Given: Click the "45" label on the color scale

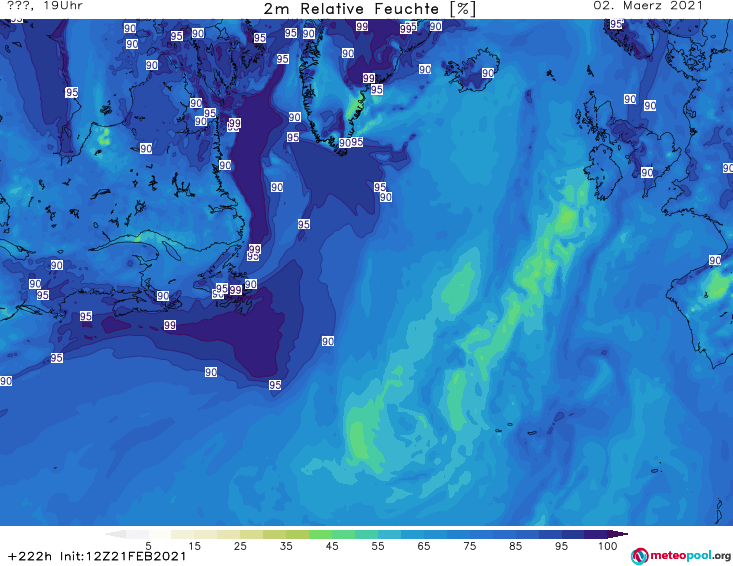Looking at the screenshot, I should point(332,546).
